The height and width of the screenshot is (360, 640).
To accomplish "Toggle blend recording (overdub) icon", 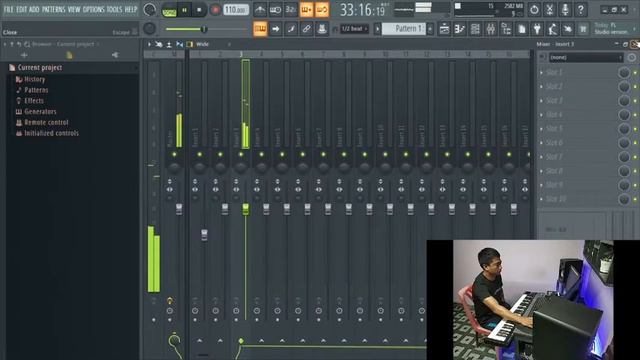I will 306,9.
